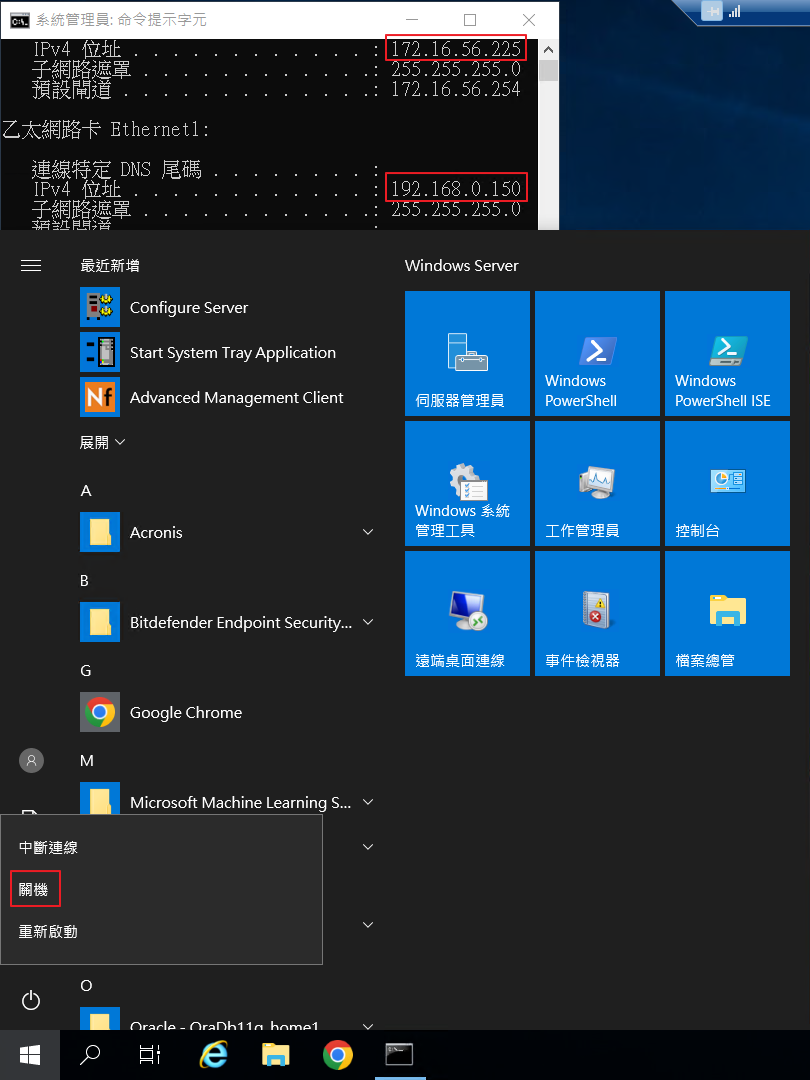Open the Windows 系統管理工具 tile

click(x=467, y=484)
